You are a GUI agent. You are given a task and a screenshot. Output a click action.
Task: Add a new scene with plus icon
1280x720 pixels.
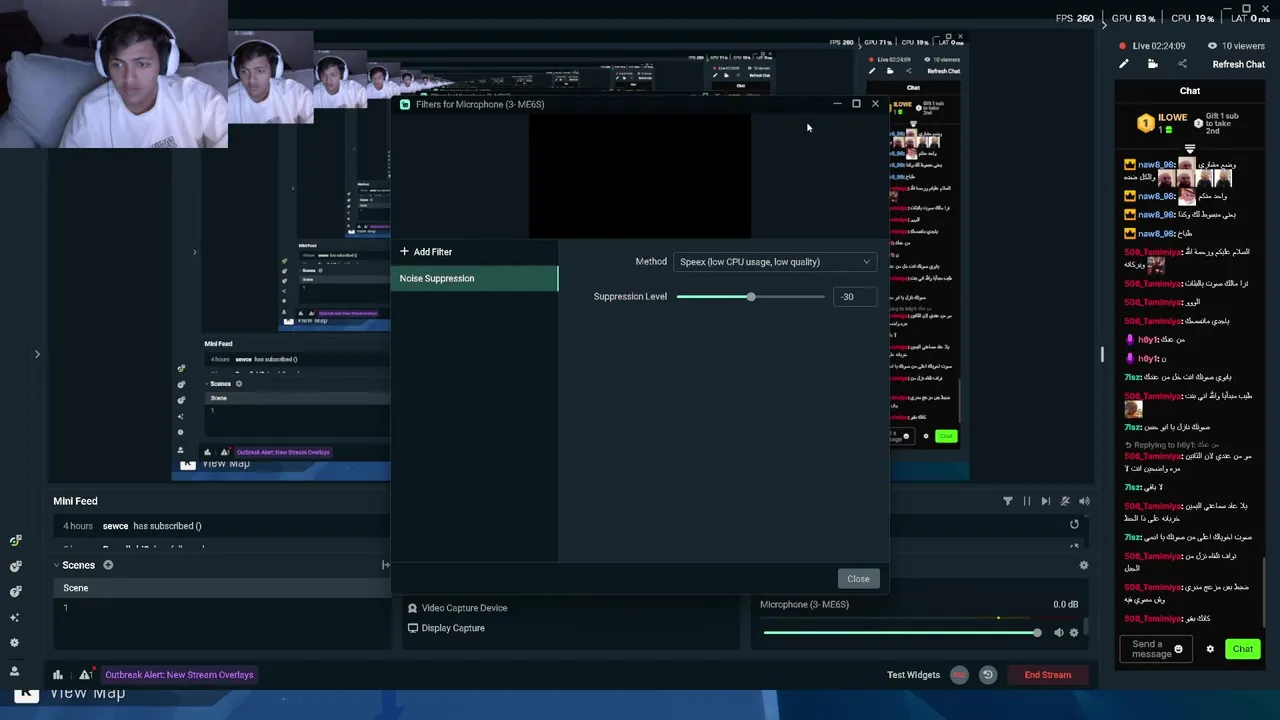pos(108,565)
